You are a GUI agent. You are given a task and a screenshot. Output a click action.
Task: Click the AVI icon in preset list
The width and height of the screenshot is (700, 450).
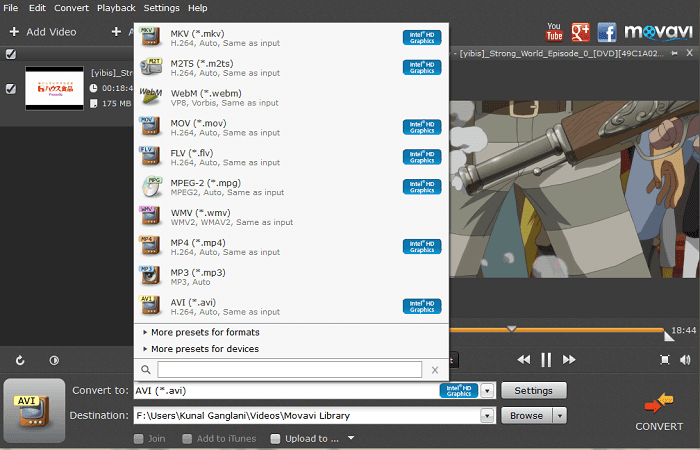pyautogui.click(x=150, y=306)
